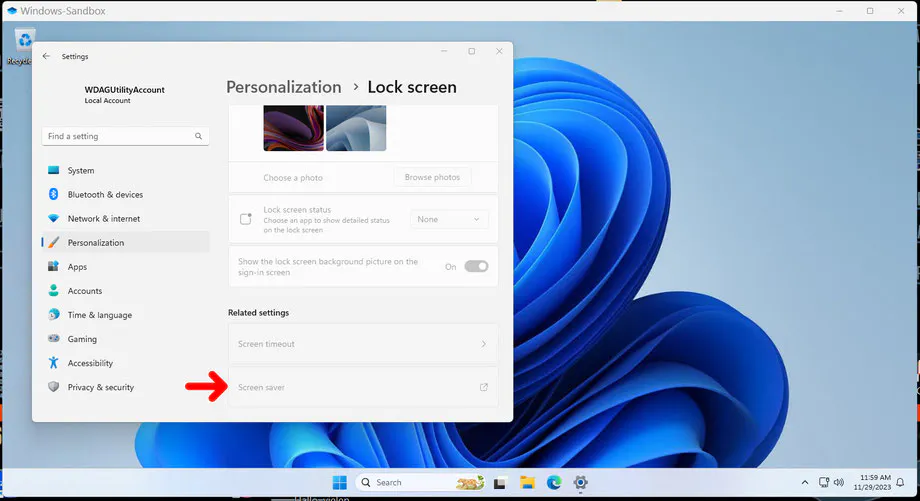The image size is (920, 501).
Task: Select the dark colorful lock screen thumbnail
Action: [293, 128]
